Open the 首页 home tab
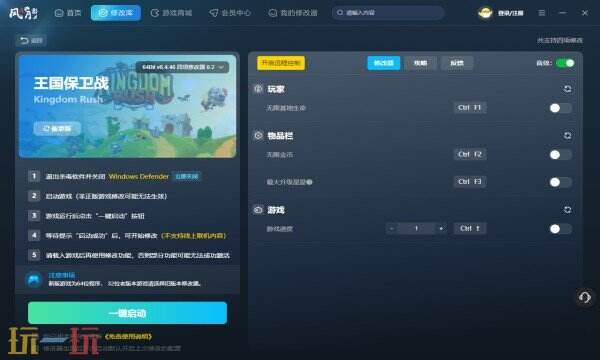600x360 pixels. point(68,13)
